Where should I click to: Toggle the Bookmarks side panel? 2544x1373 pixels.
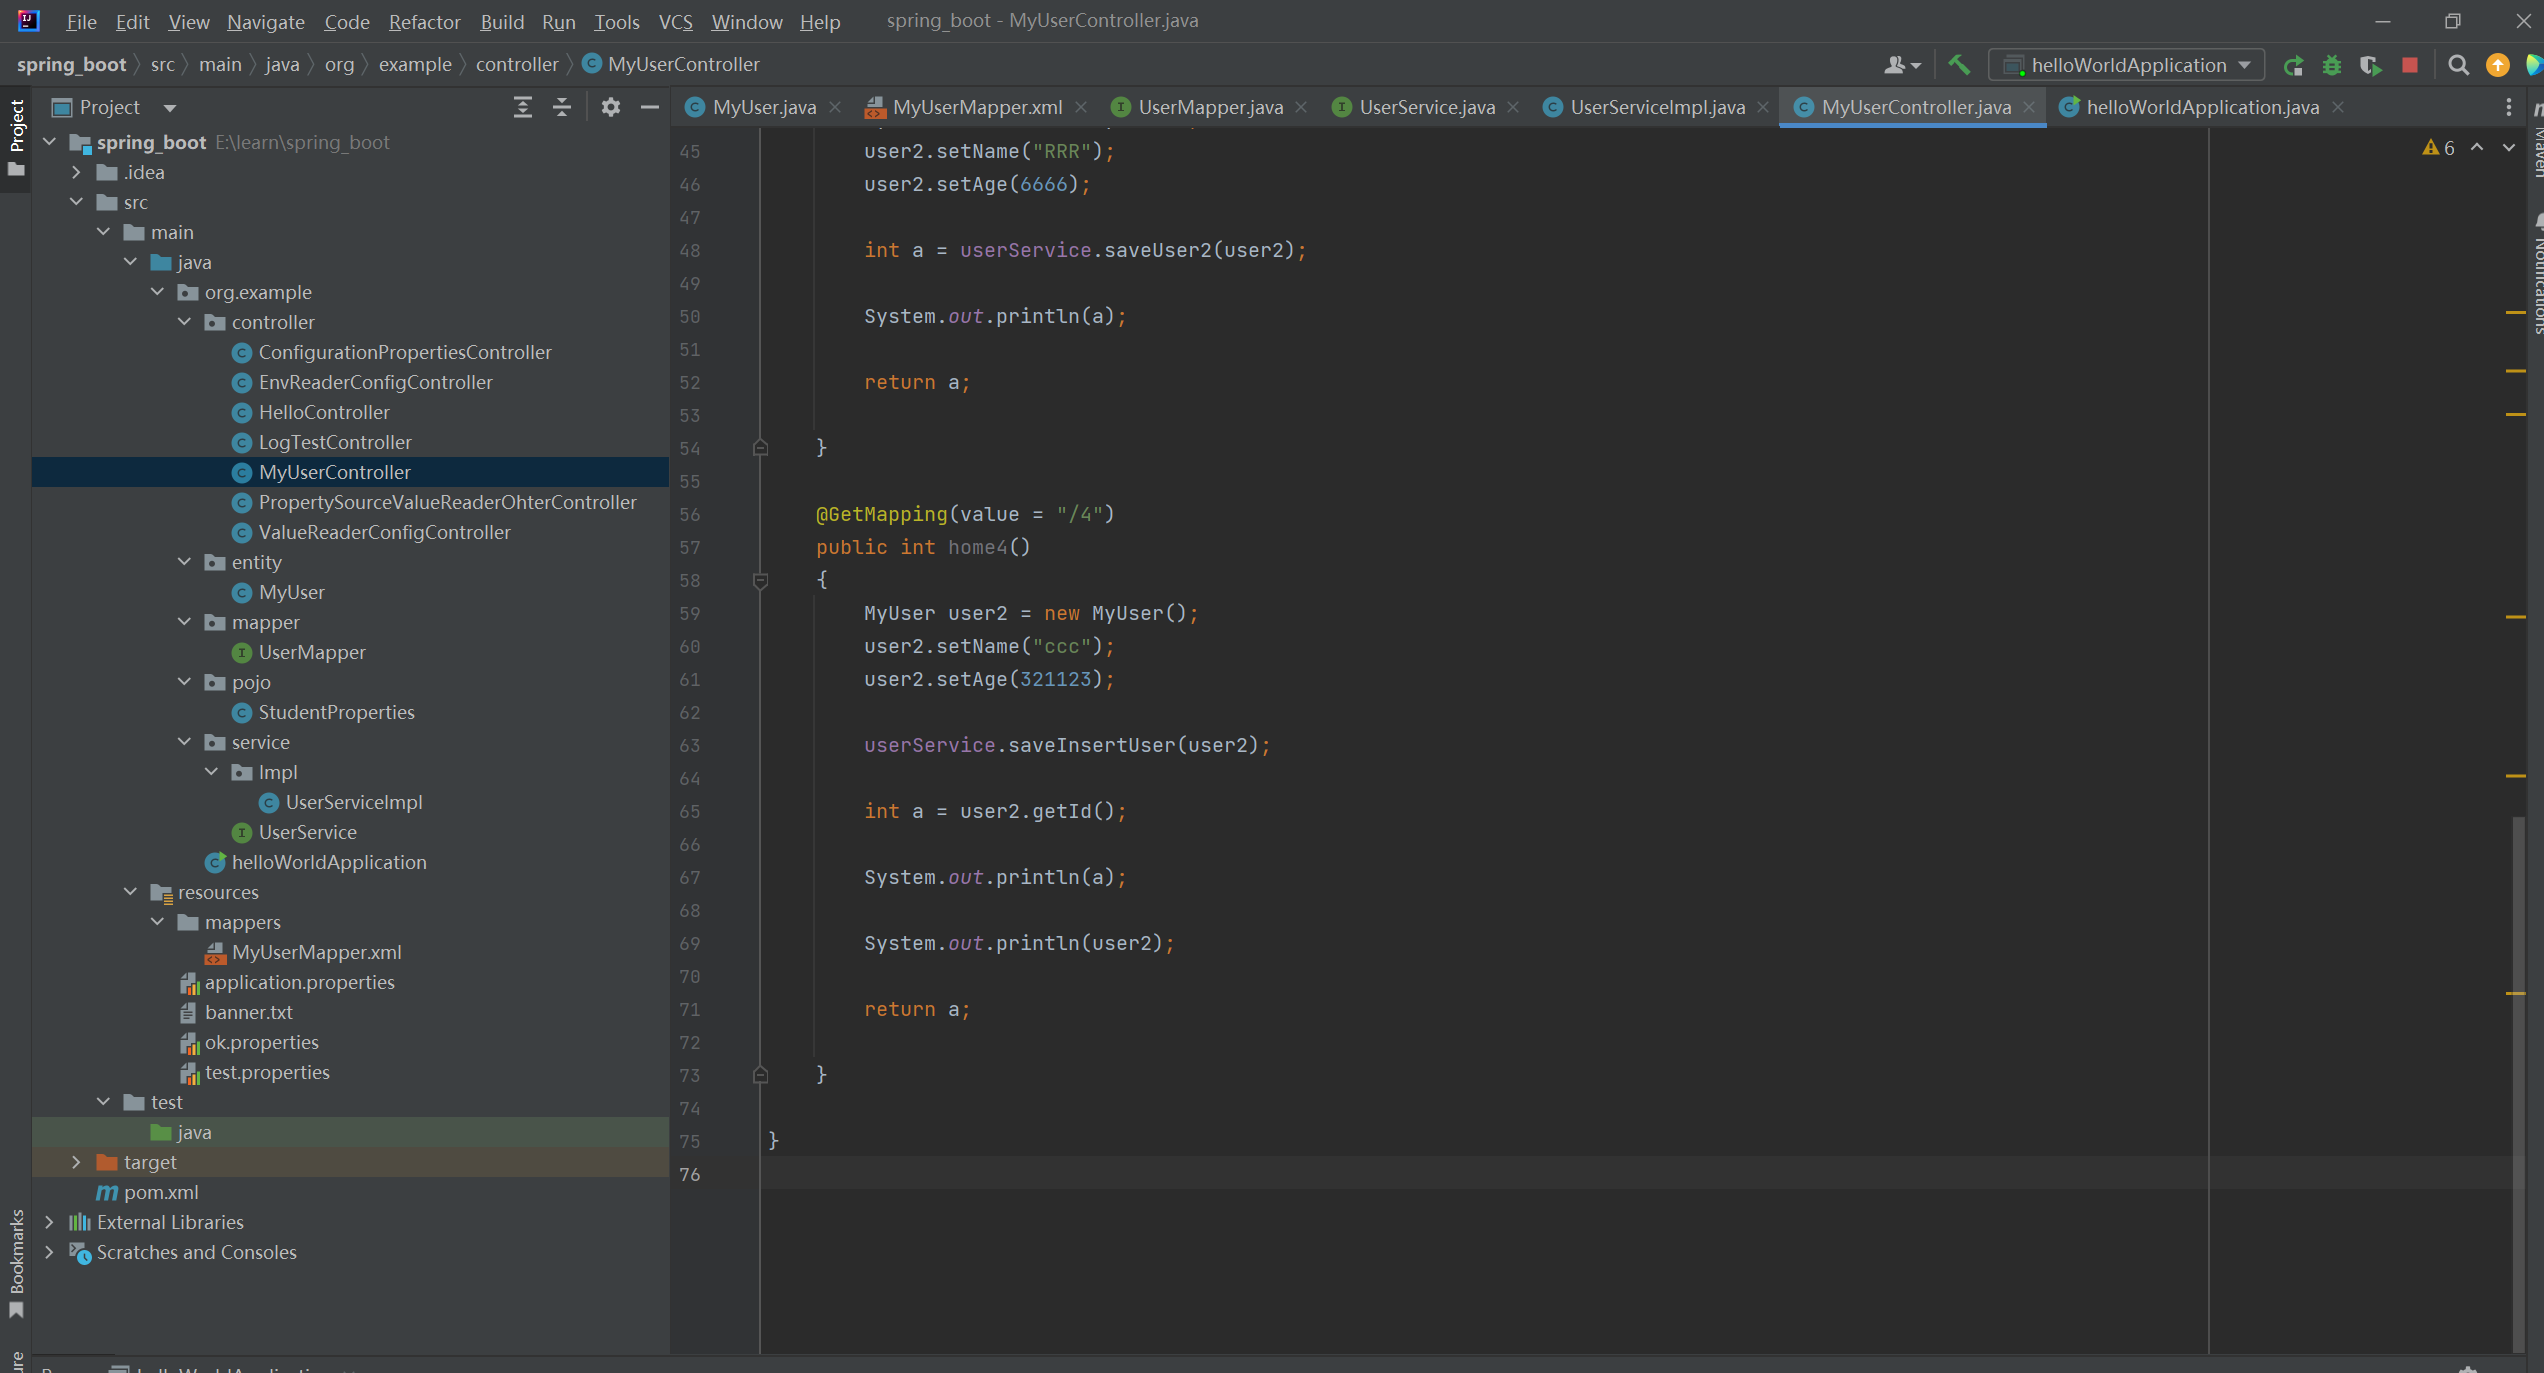pos(16,1260)
